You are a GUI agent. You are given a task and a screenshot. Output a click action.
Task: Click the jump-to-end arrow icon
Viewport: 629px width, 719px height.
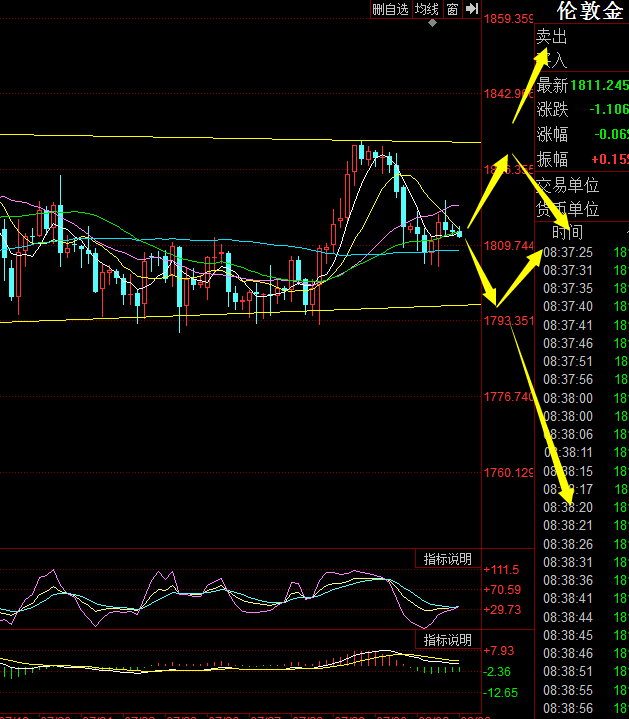pyautogui.click(x=472, y=9)
